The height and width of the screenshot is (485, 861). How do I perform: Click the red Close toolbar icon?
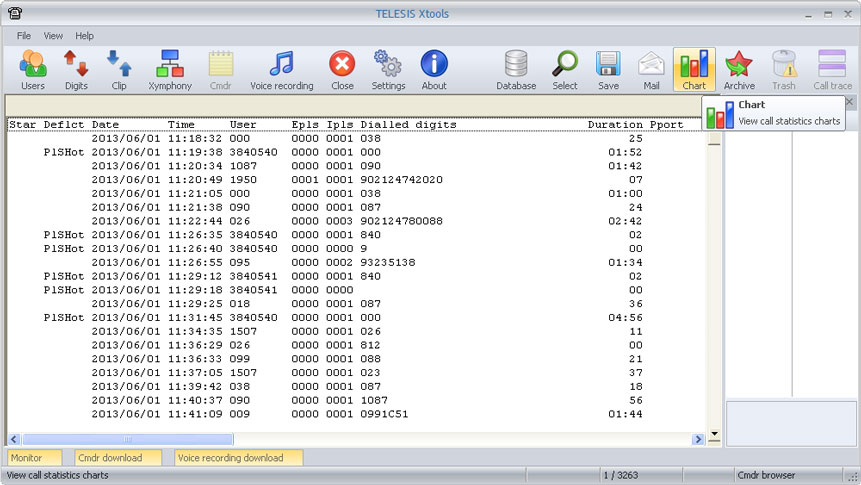[x=342, y=65]
